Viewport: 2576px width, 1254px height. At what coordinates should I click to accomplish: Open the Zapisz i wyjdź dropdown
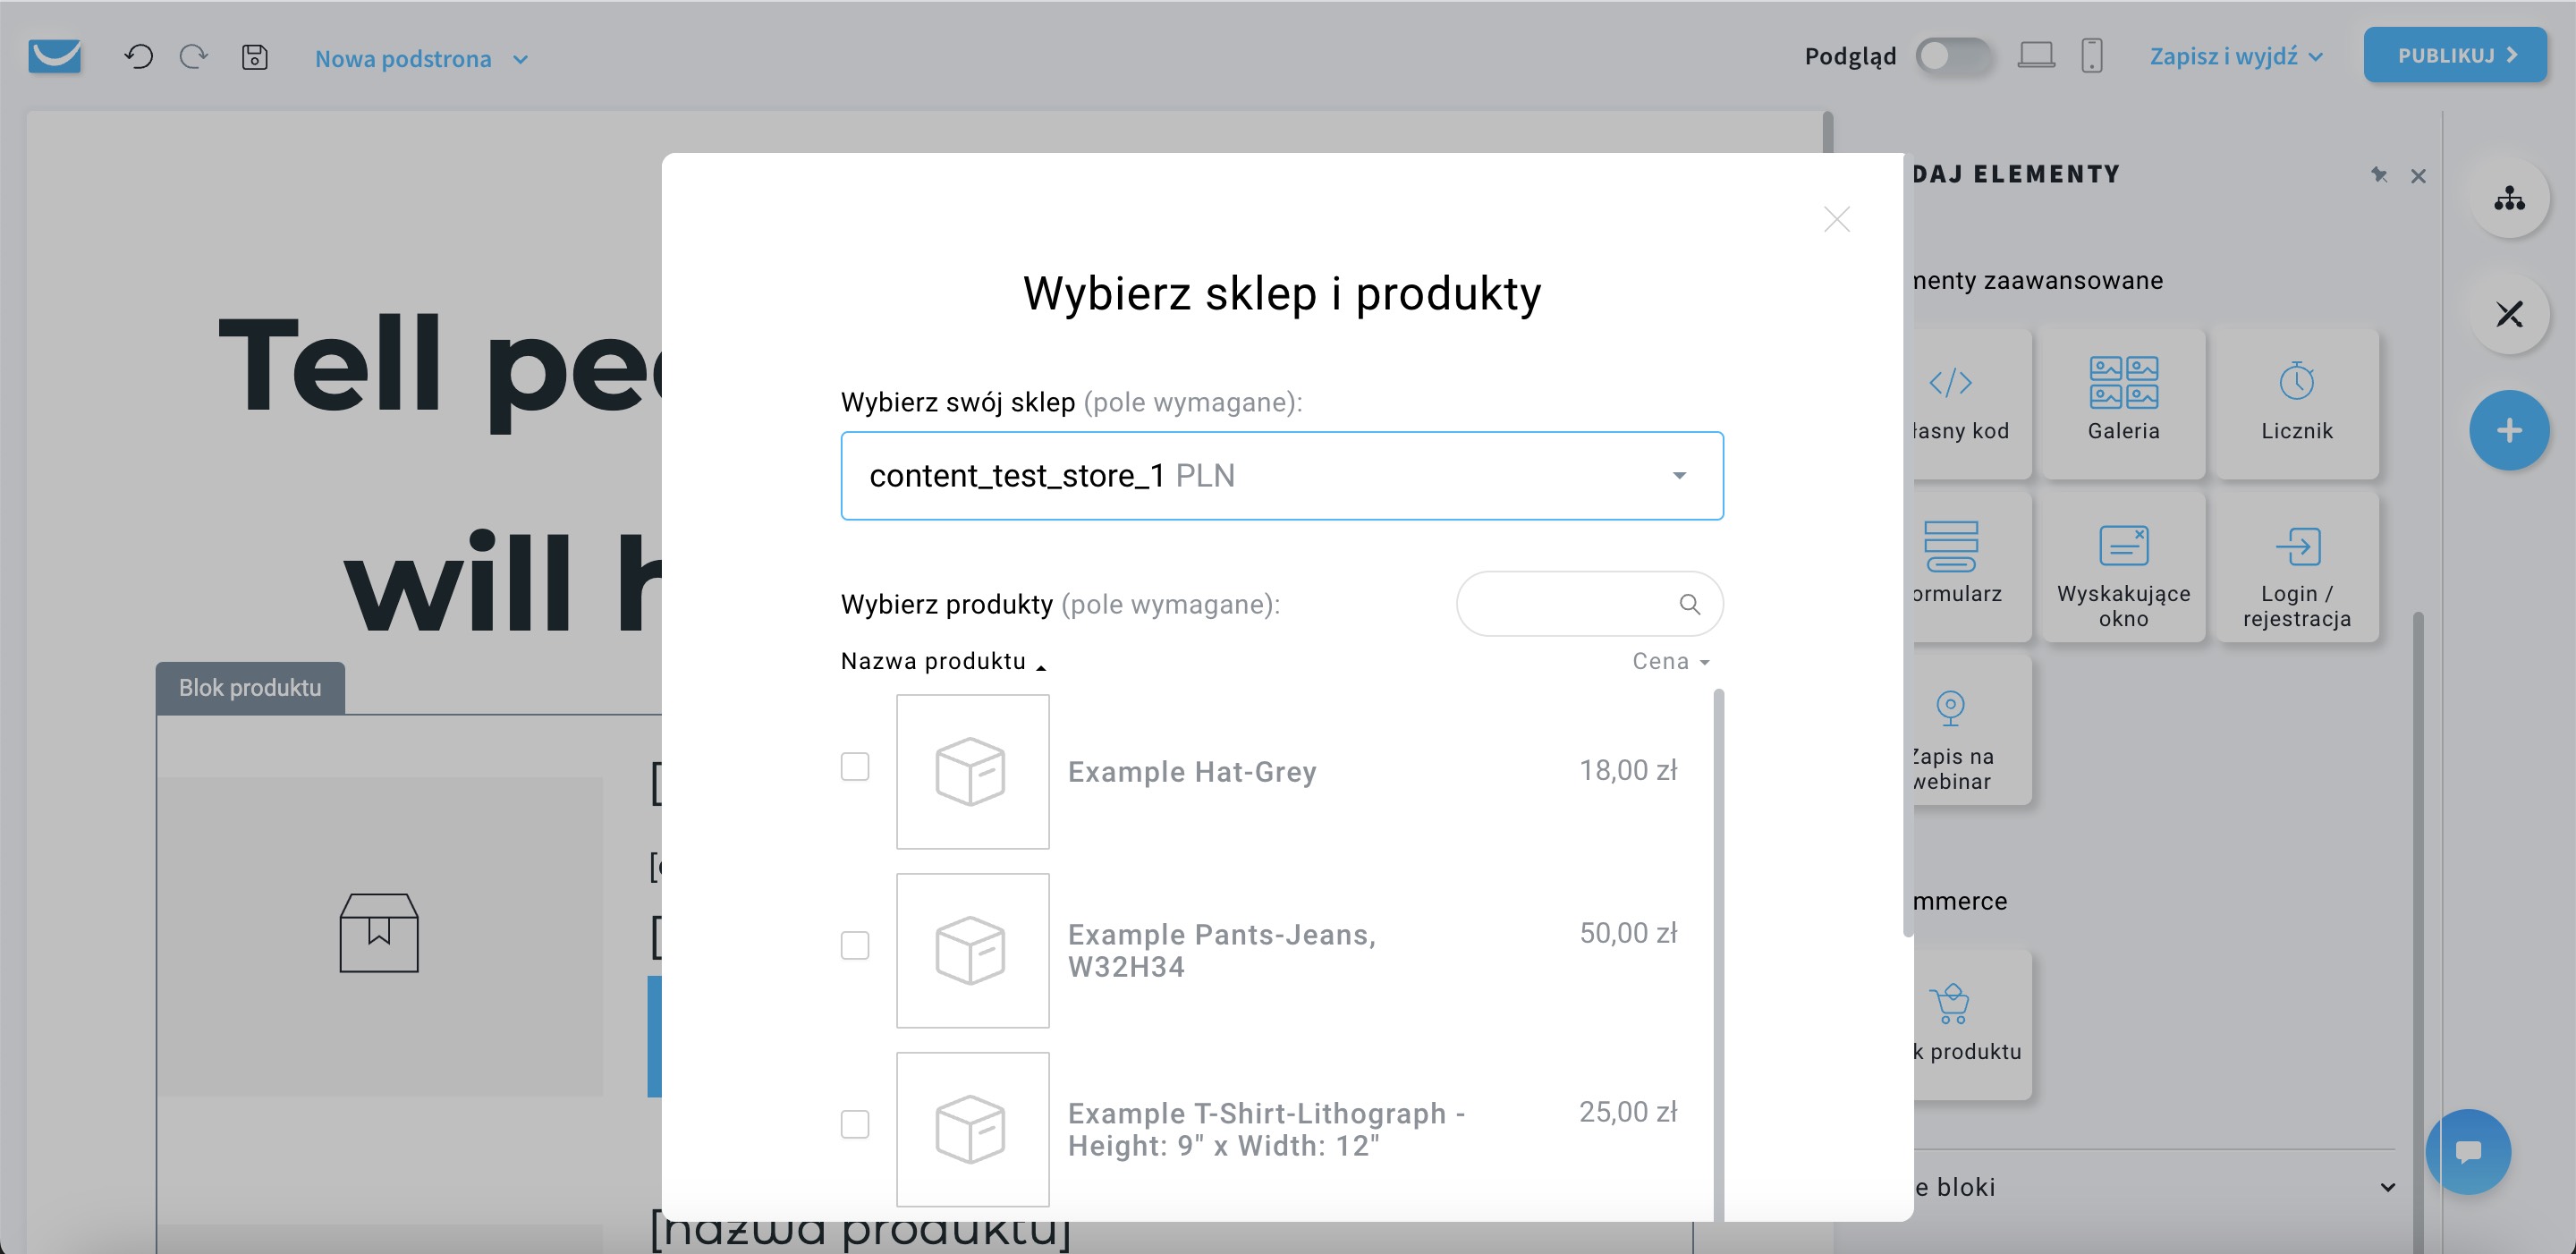pos(2235,57)
